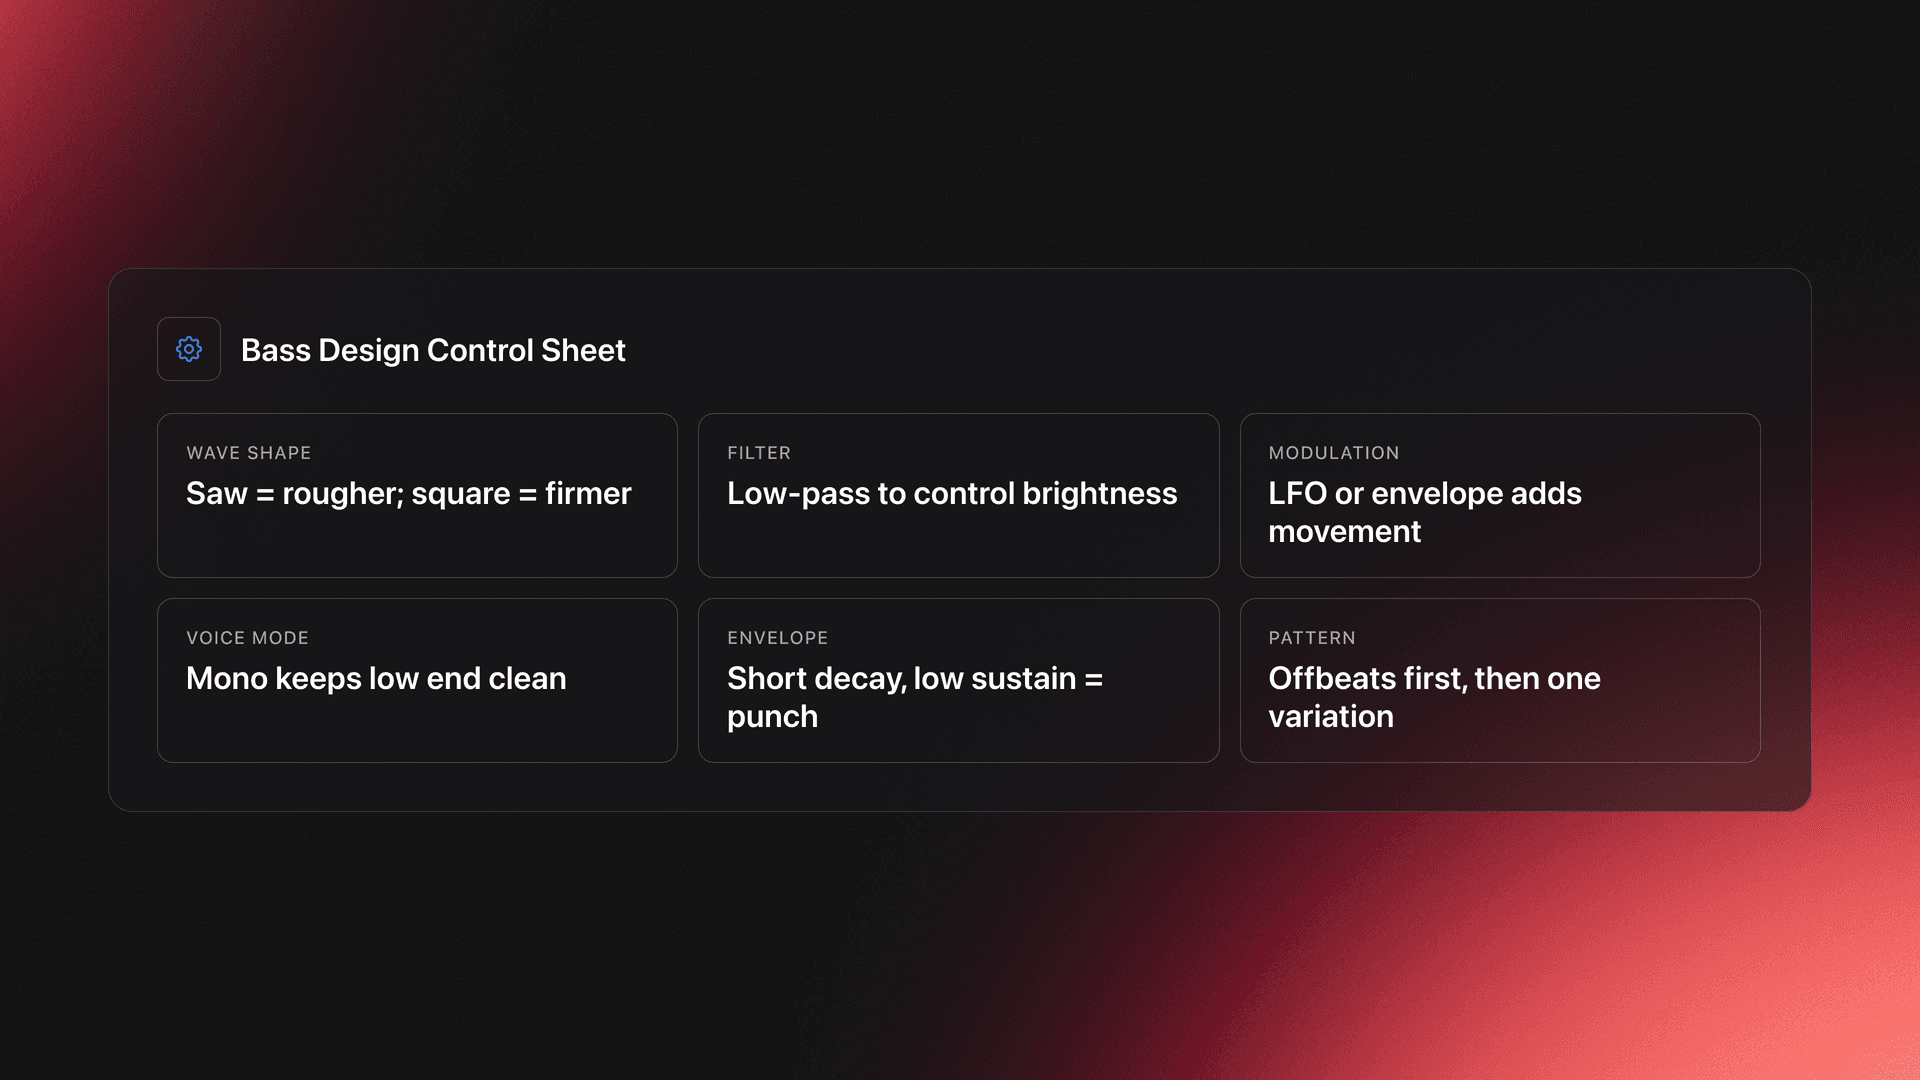Image resolution: width=1920 pixels, height=1080 pixels.
Task: Click blank space inside Filter card
Action: click(x=958, y=545)
